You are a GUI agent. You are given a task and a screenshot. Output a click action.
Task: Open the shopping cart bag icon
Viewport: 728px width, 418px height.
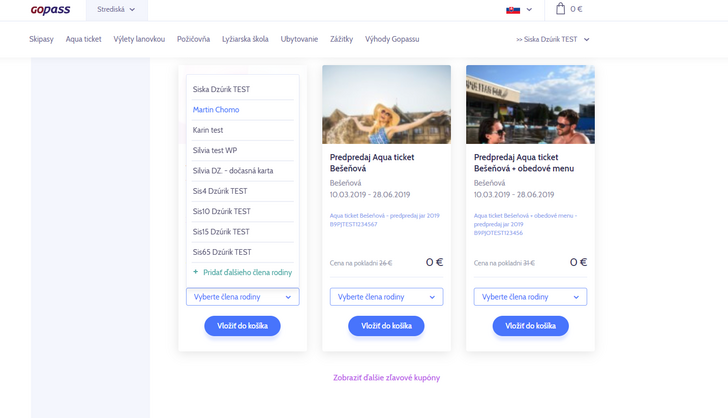coord(560,9)
